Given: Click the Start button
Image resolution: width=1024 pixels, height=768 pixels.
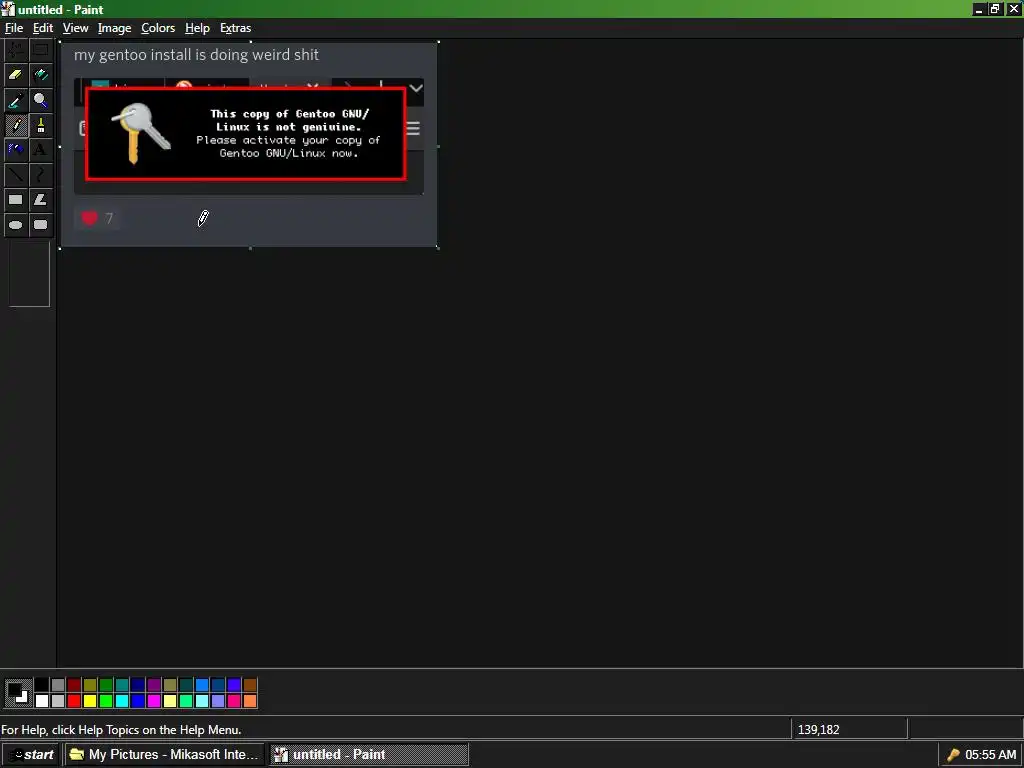Looking at the screenshot, I should click(x=31, y=755).
